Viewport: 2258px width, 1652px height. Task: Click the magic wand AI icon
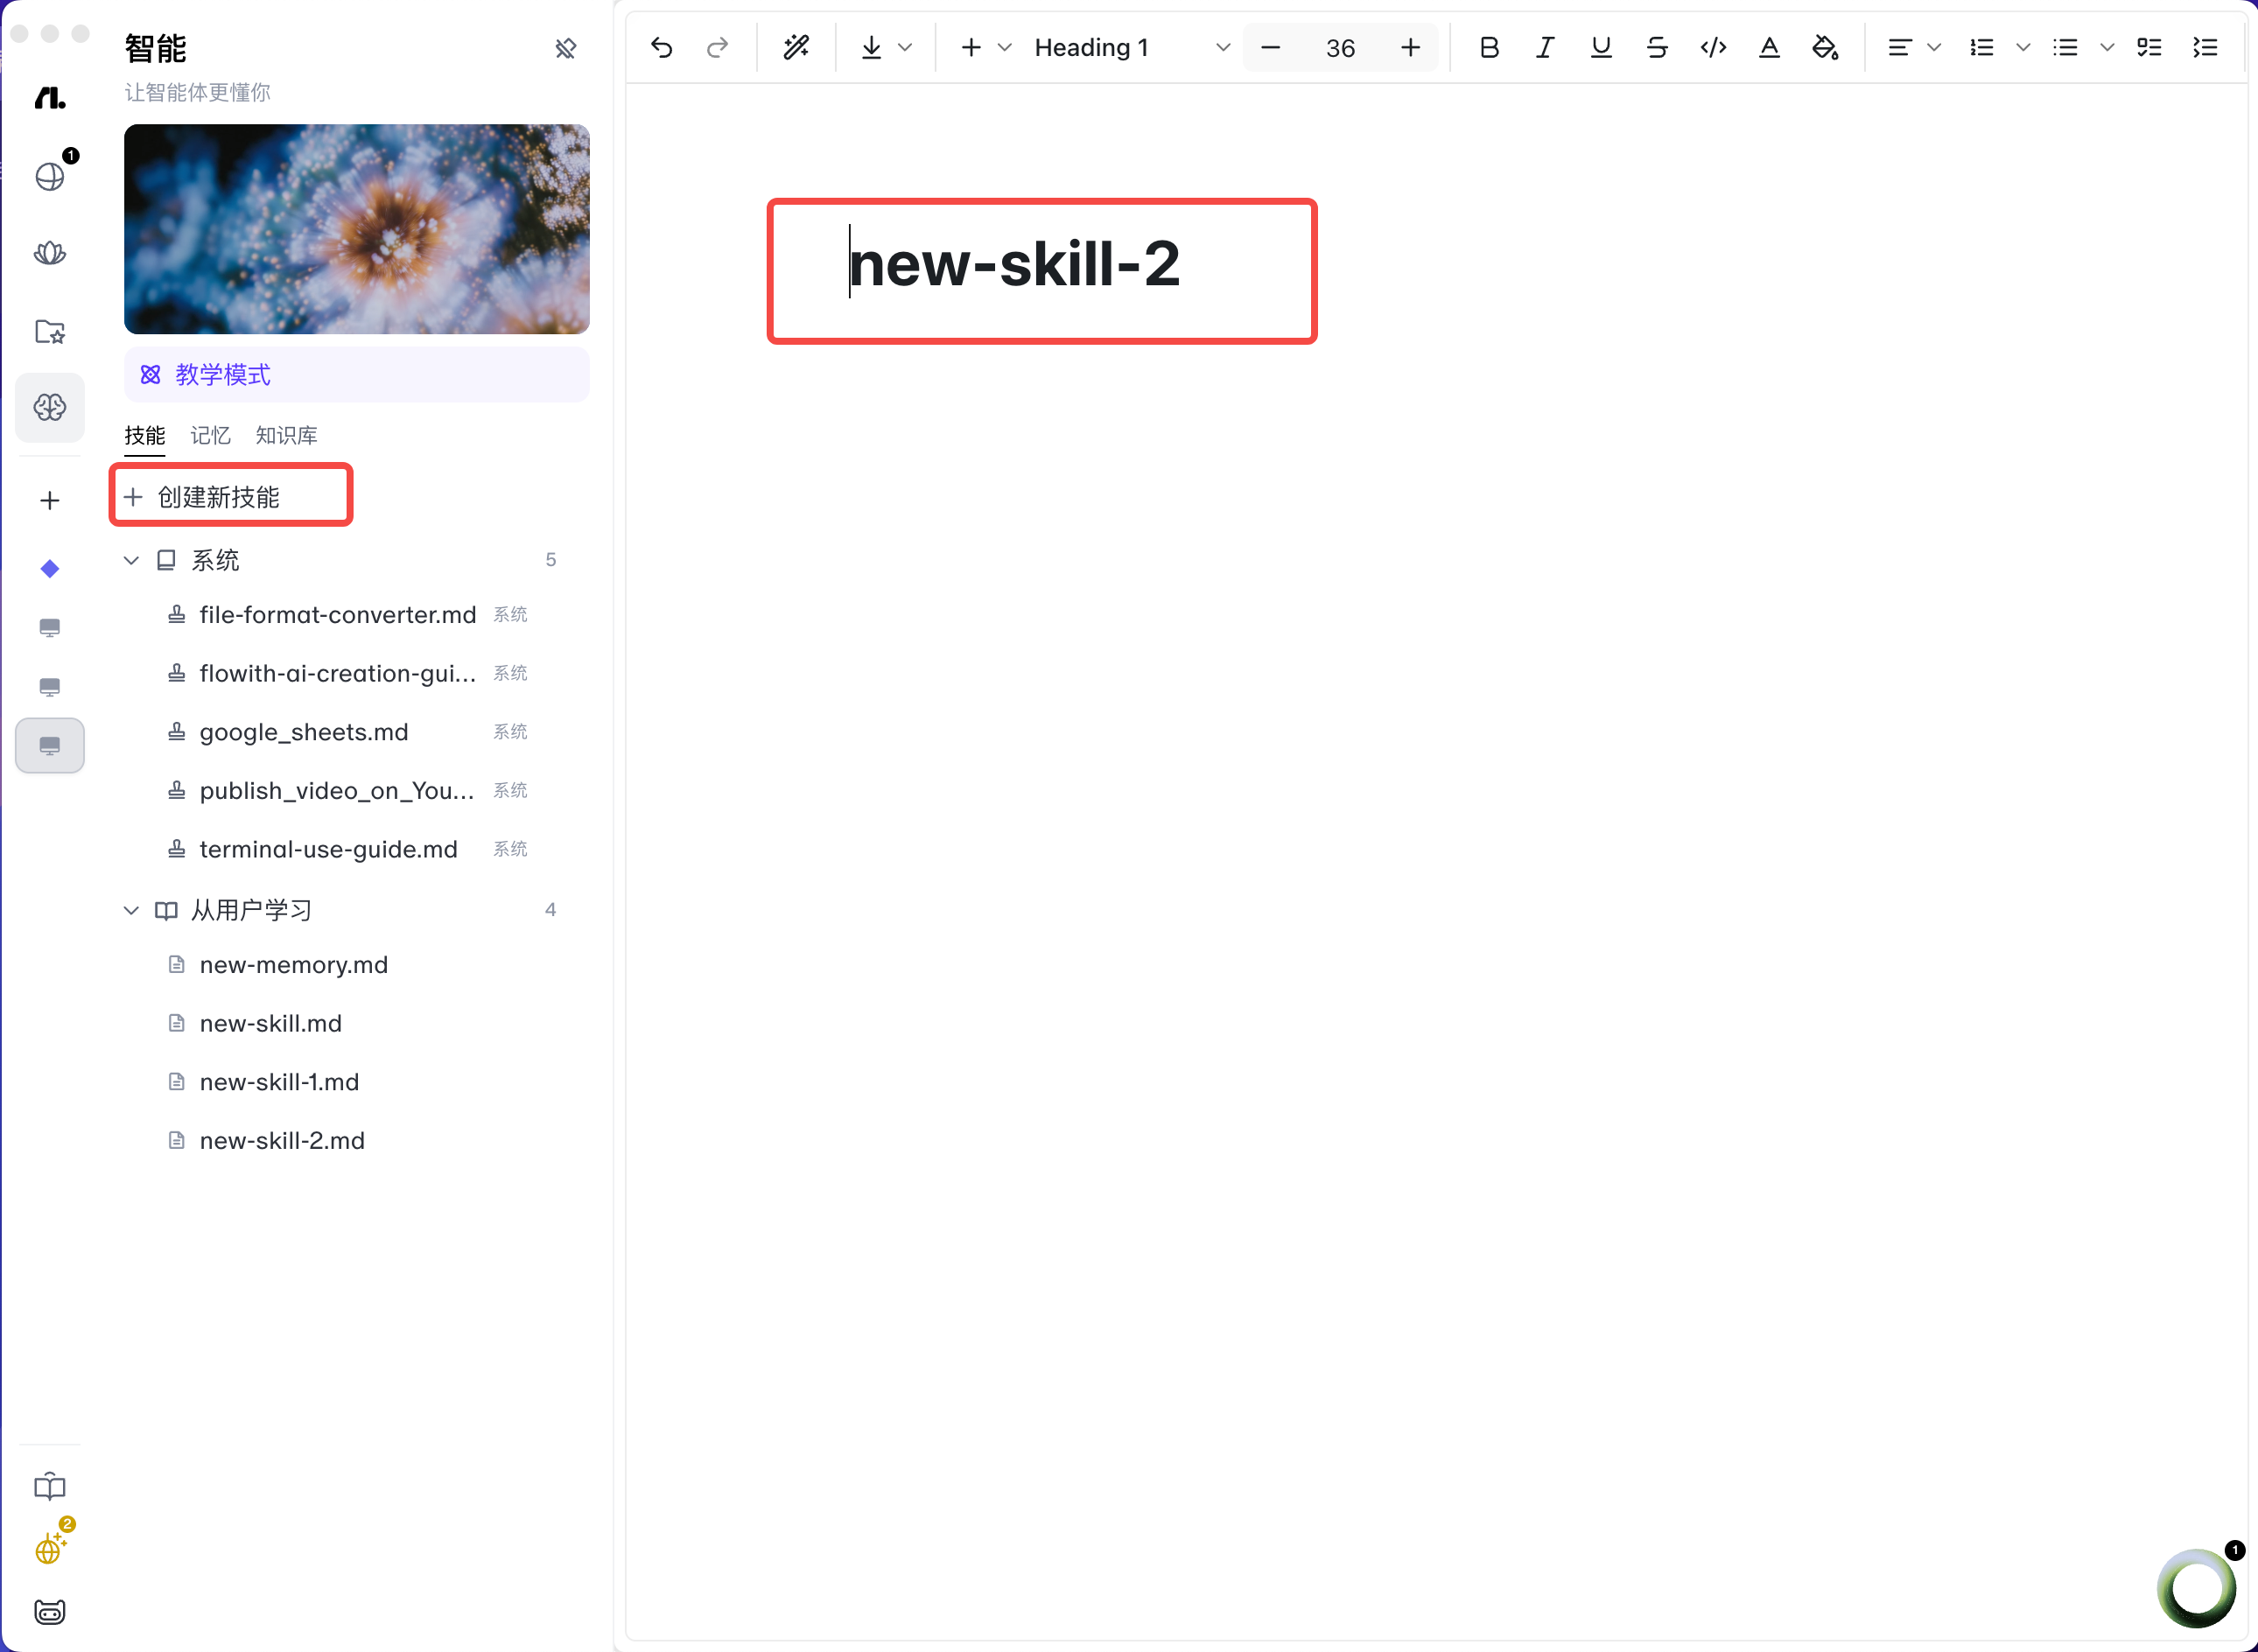(796, 47)
